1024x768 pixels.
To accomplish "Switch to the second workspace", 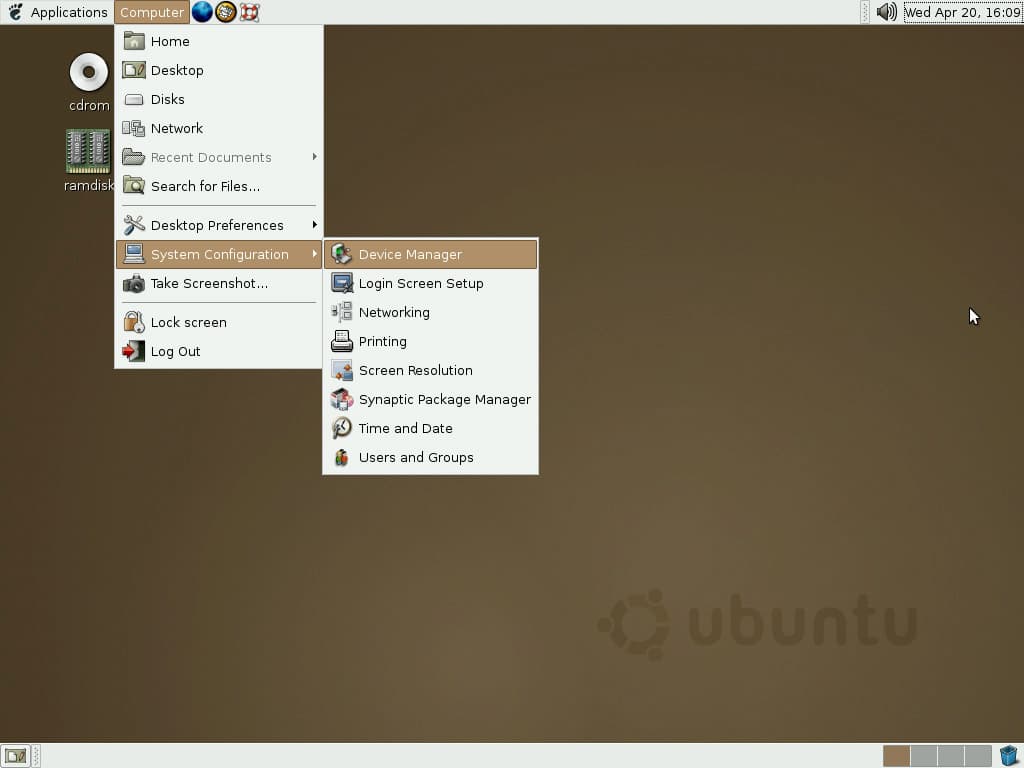I will pyautogui.click(x=923, y=756).
